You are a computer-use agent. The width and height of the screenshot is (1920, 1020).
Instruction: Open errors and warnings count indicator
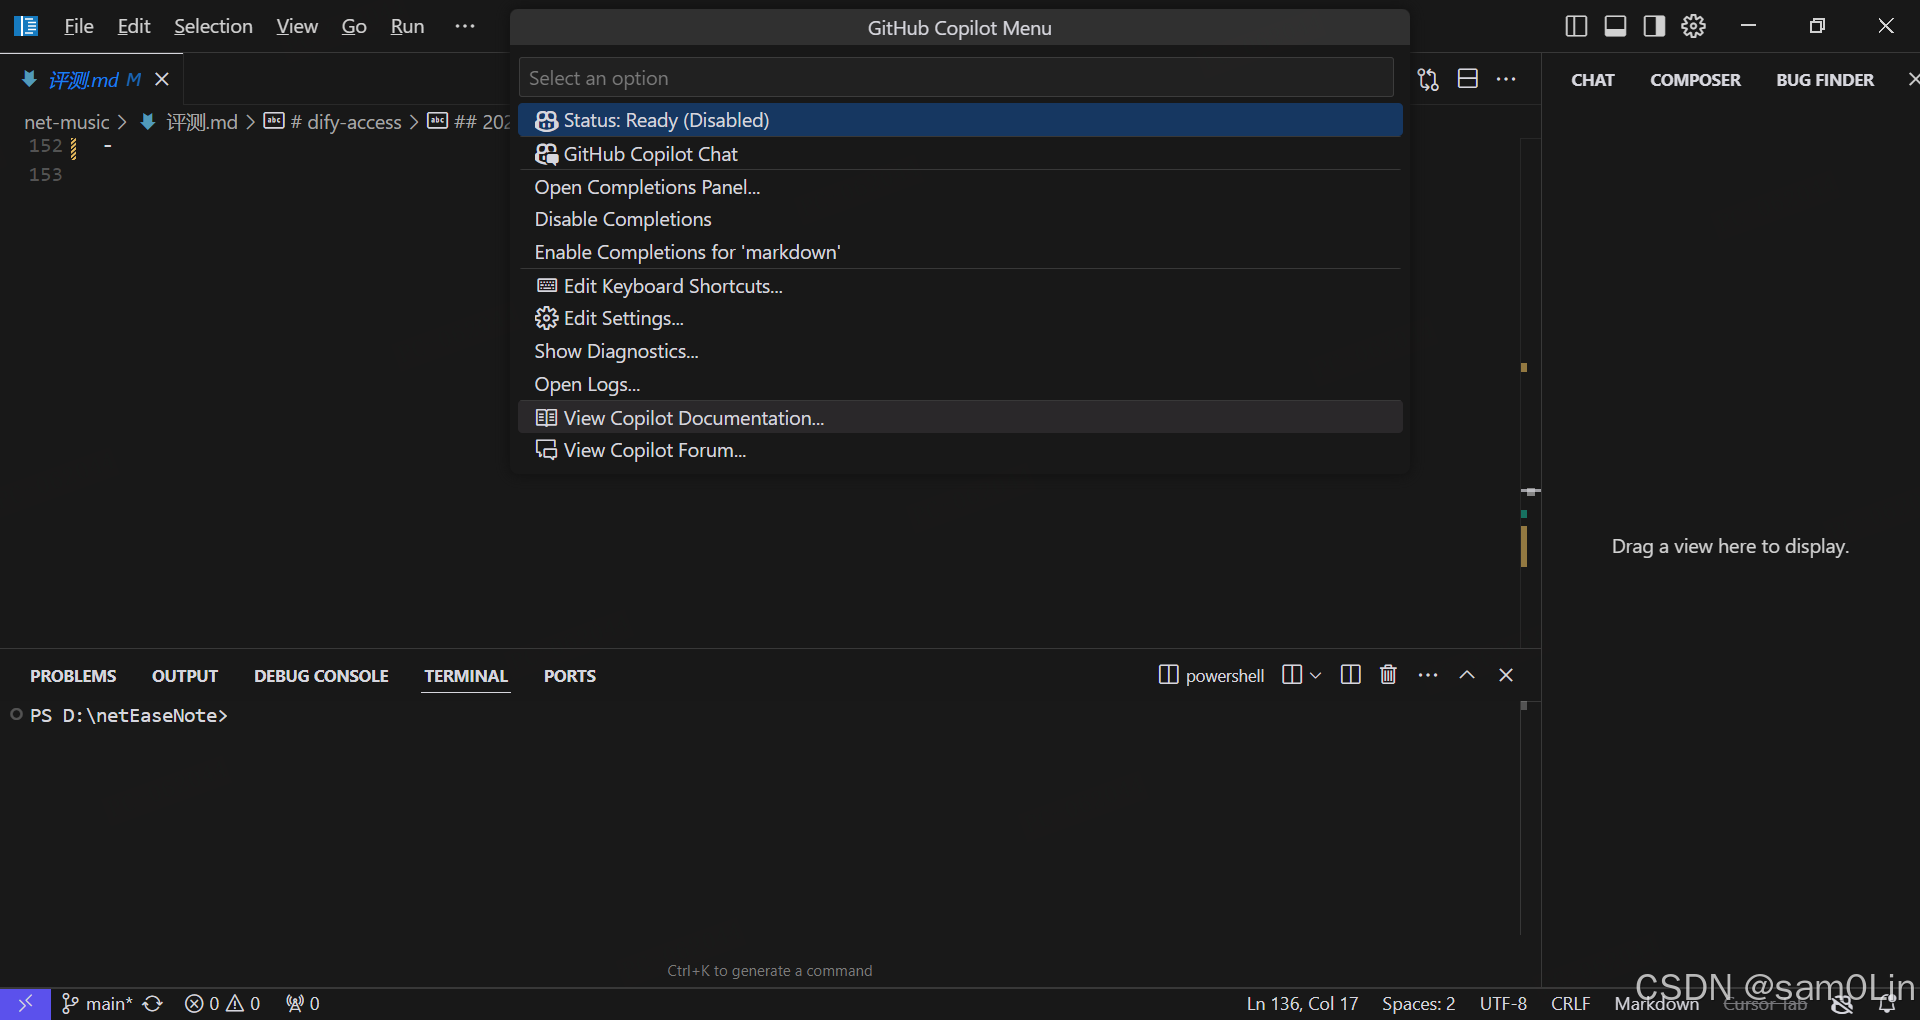(222, 1003)
